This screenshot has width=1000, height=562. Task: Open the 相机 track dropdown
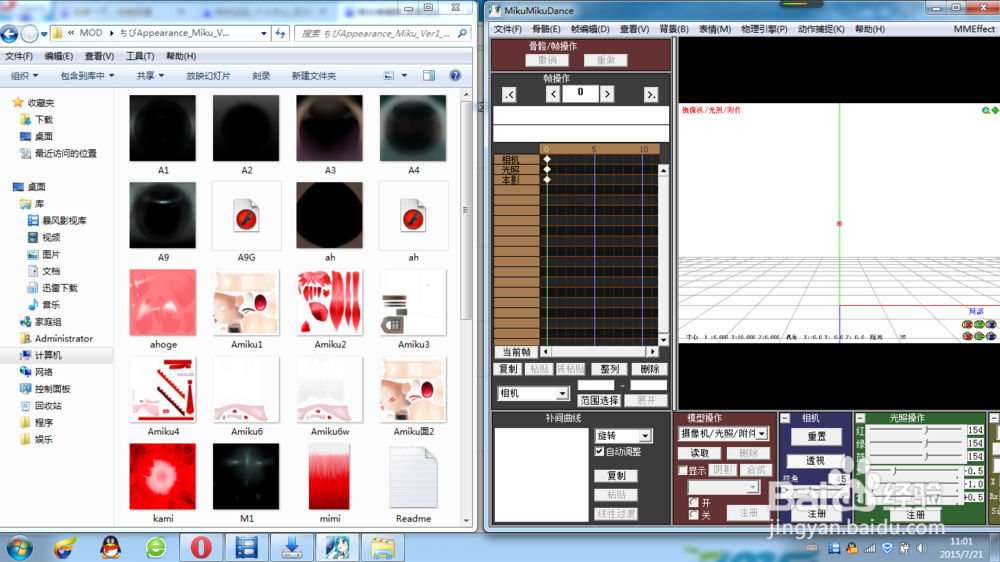pos(562,394)
